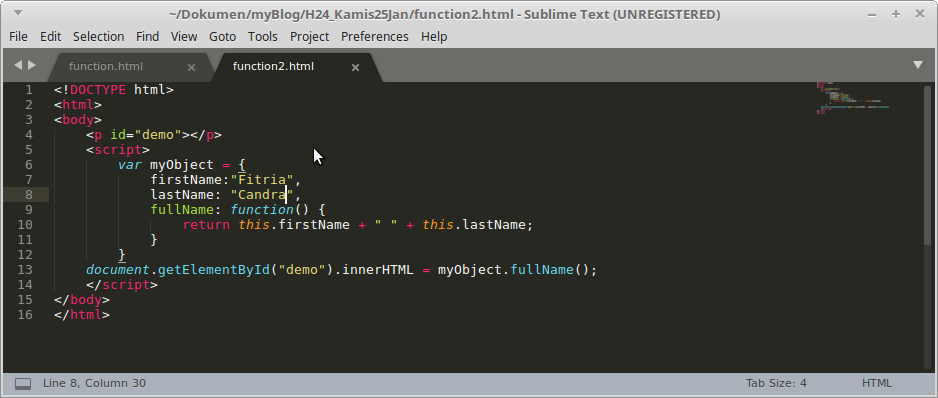Open the Edit menu
Viewport: 938px width, 398px height.
pyautogui.click(x=50, y=37)
